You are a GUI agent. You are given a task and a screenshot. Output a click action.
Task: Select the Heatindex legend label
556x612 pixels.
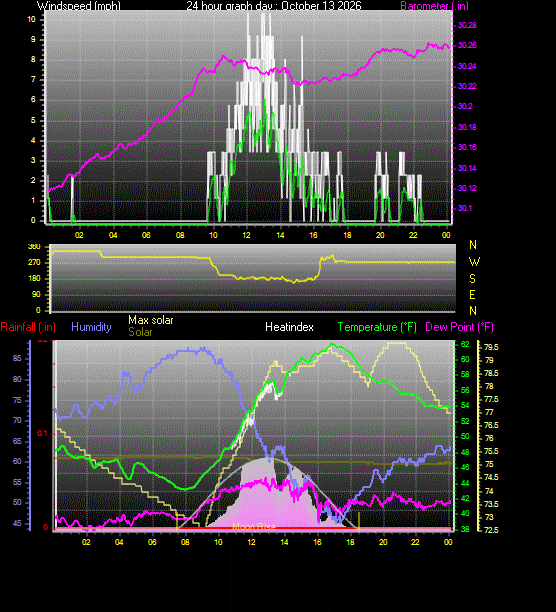tap(289, 327)
